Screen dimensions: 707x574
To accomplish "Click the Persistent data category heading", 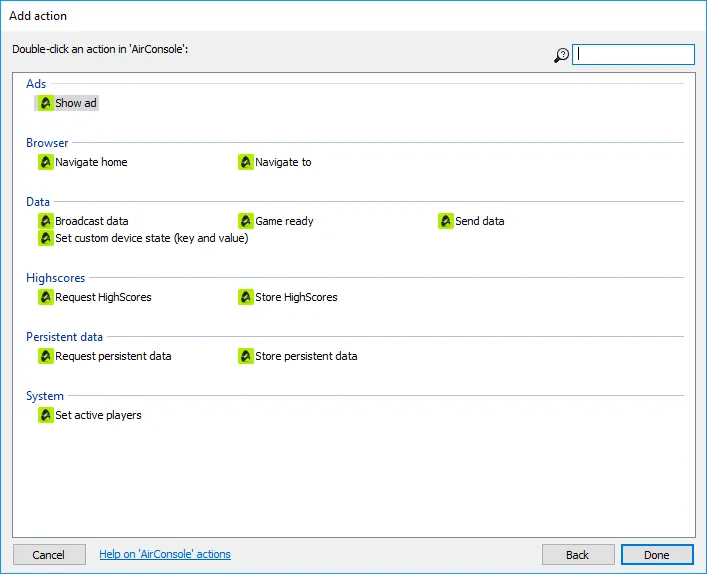I will (64, 337).
